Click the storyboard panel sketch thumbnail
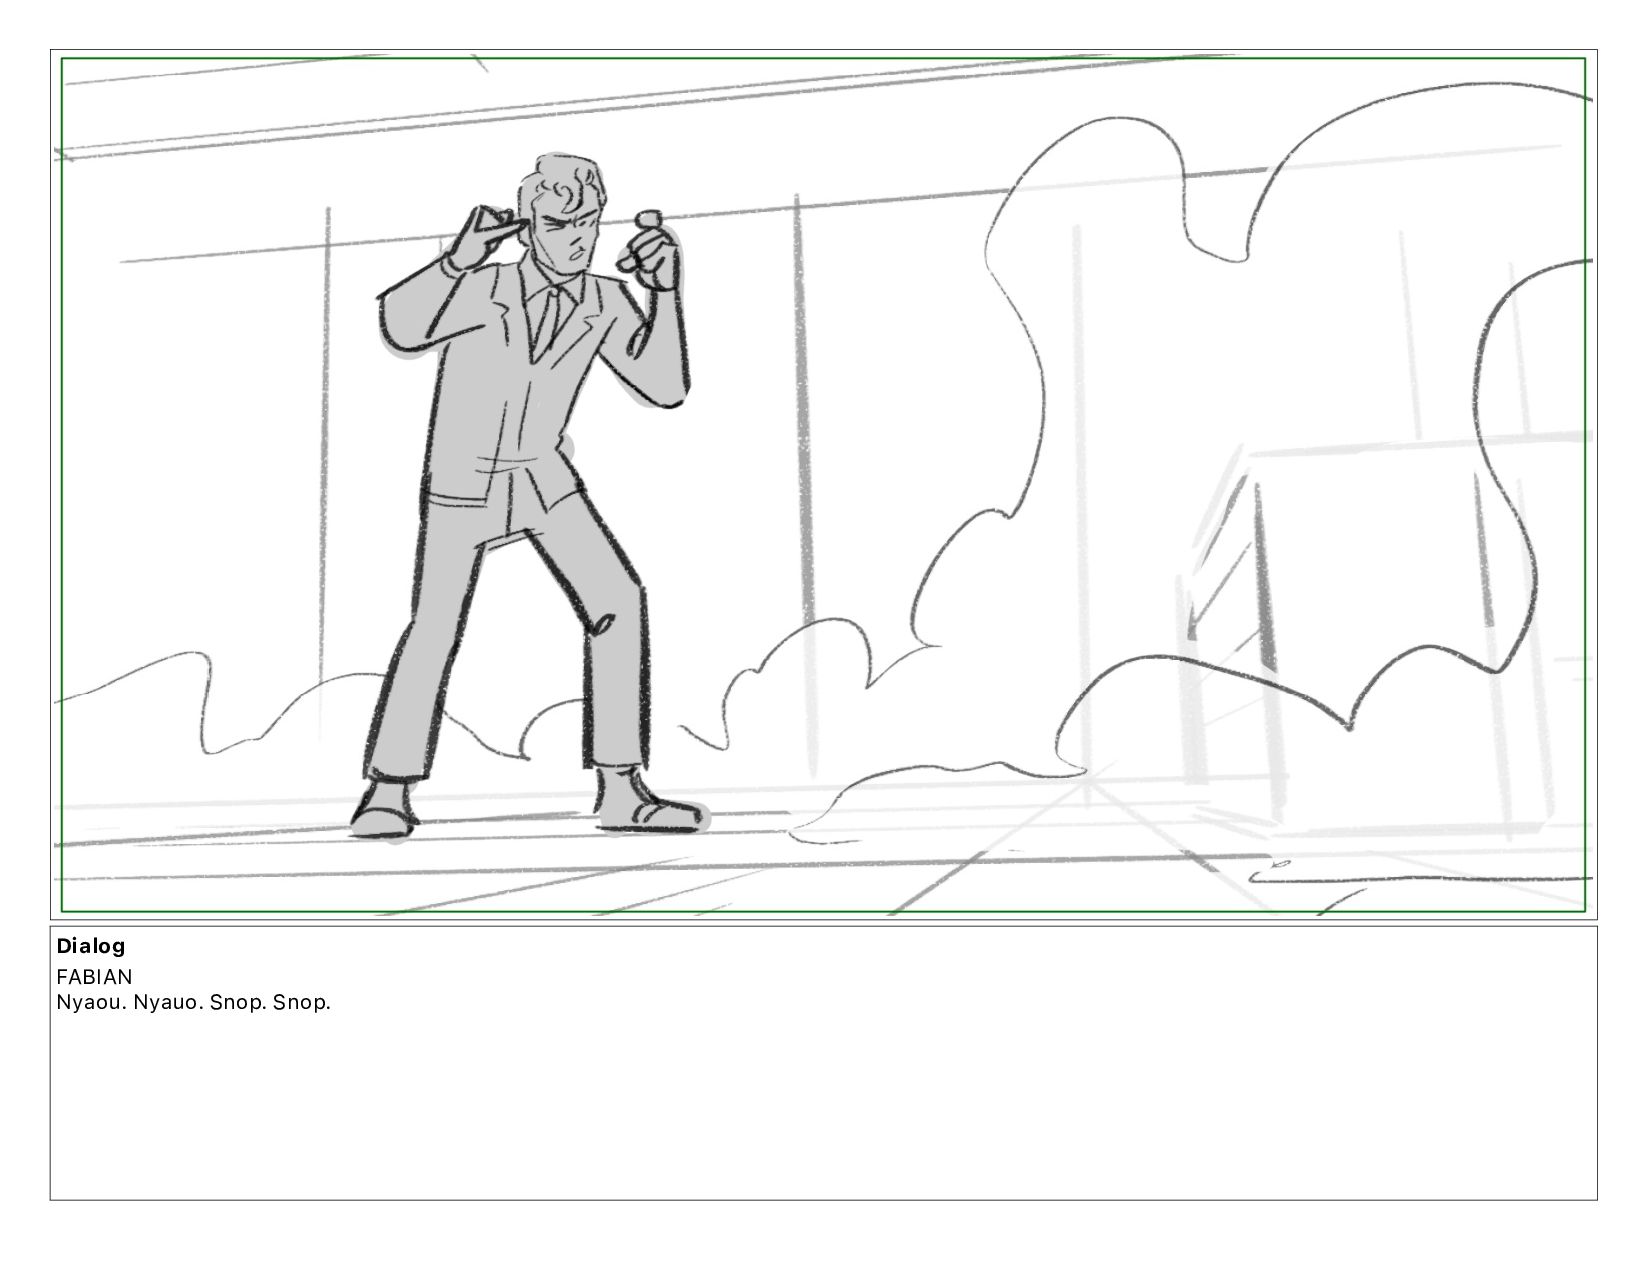Screen dimensions: 1650x1275 [x=823, y=485]
